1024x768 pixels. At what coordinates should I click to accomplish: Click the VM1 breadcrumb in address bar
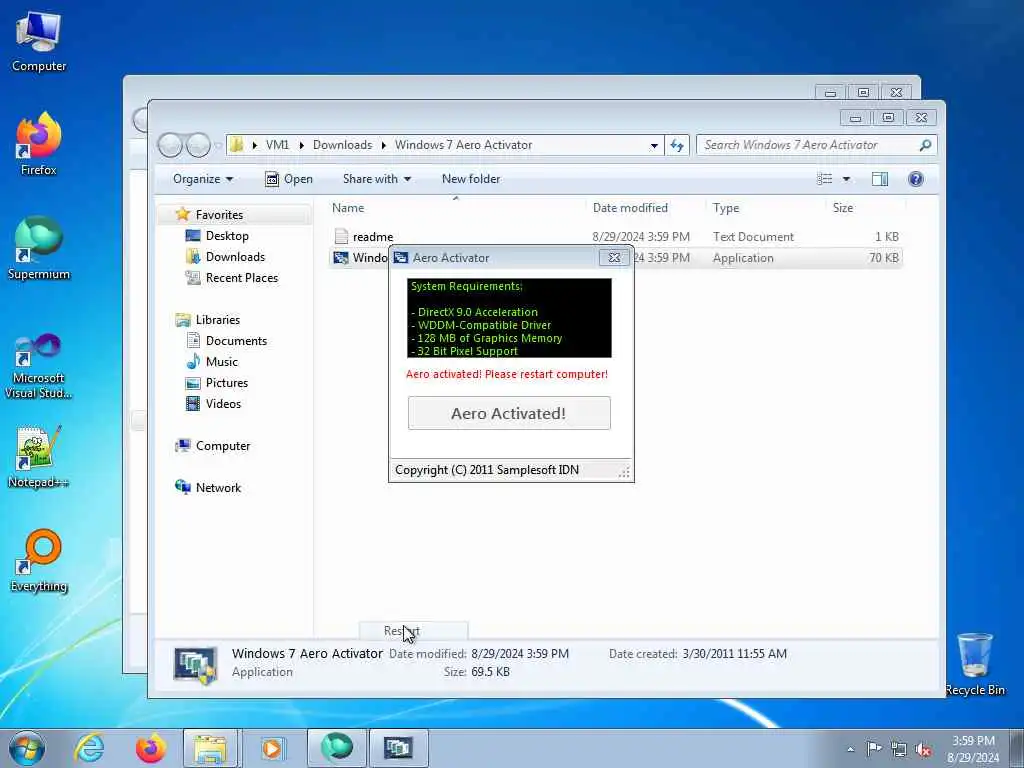click(277, 145)
